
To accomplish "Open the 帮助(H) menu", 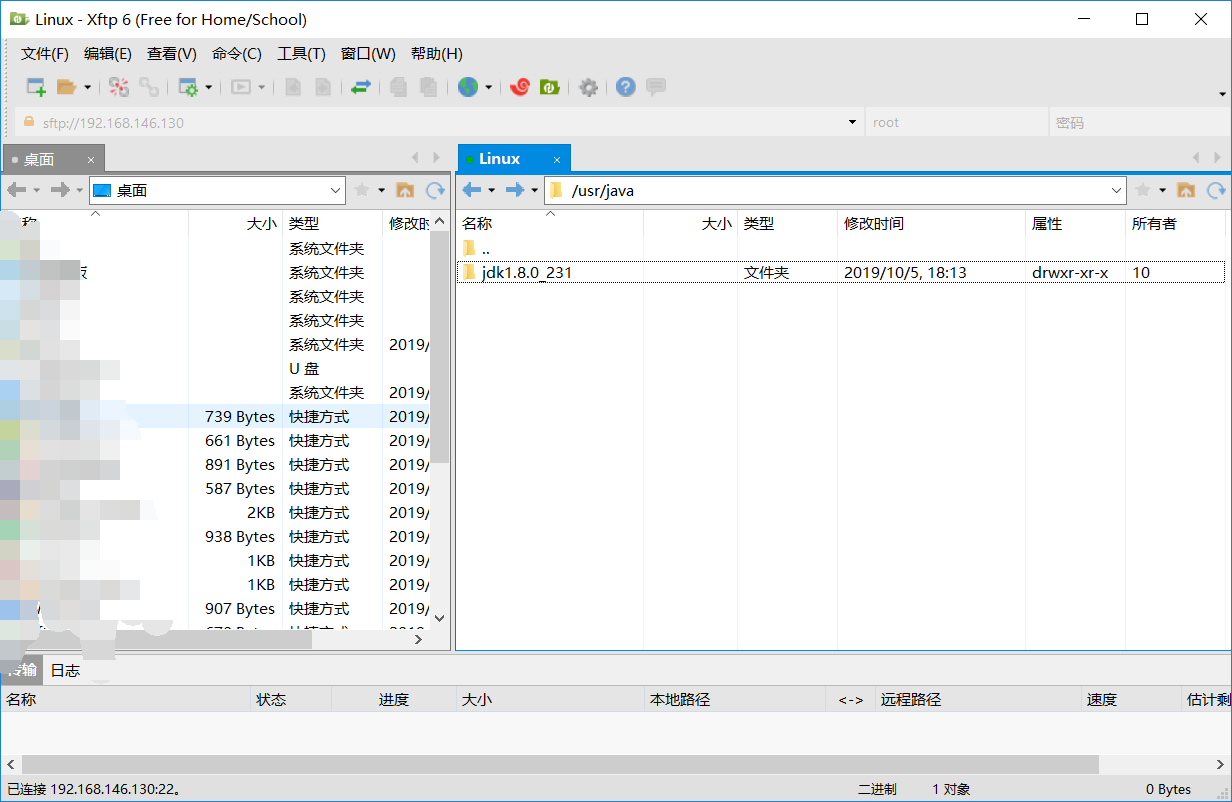I will click(x=437, y=54).
